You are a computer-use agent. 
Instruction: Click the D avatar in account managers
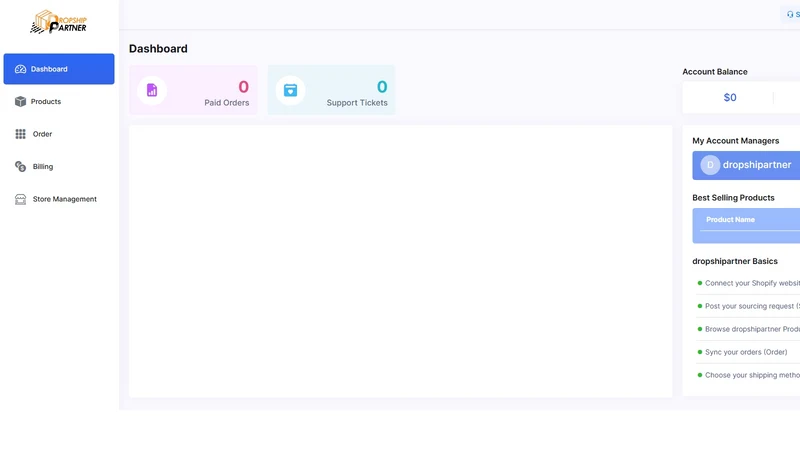710,165
